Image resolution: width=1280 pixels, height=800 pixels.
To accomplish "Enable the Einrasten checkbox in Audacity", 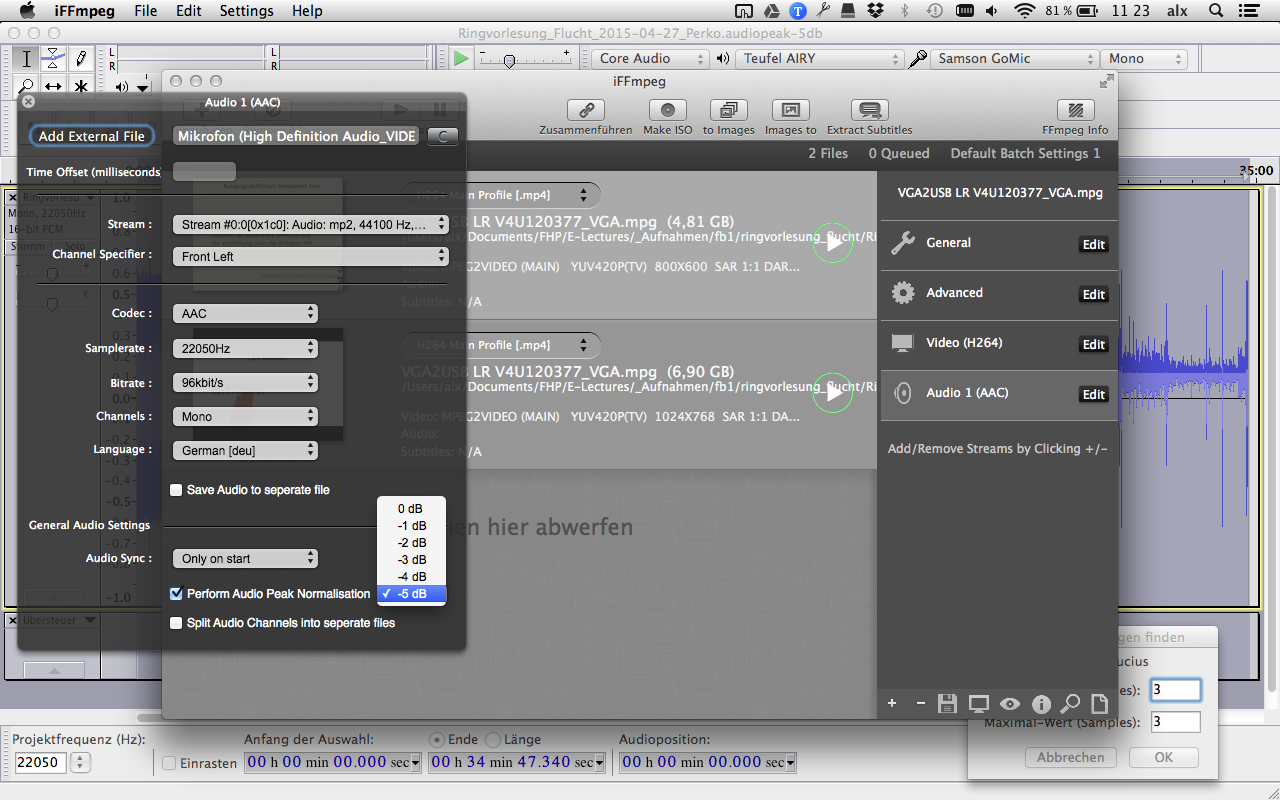I will 169,763.
